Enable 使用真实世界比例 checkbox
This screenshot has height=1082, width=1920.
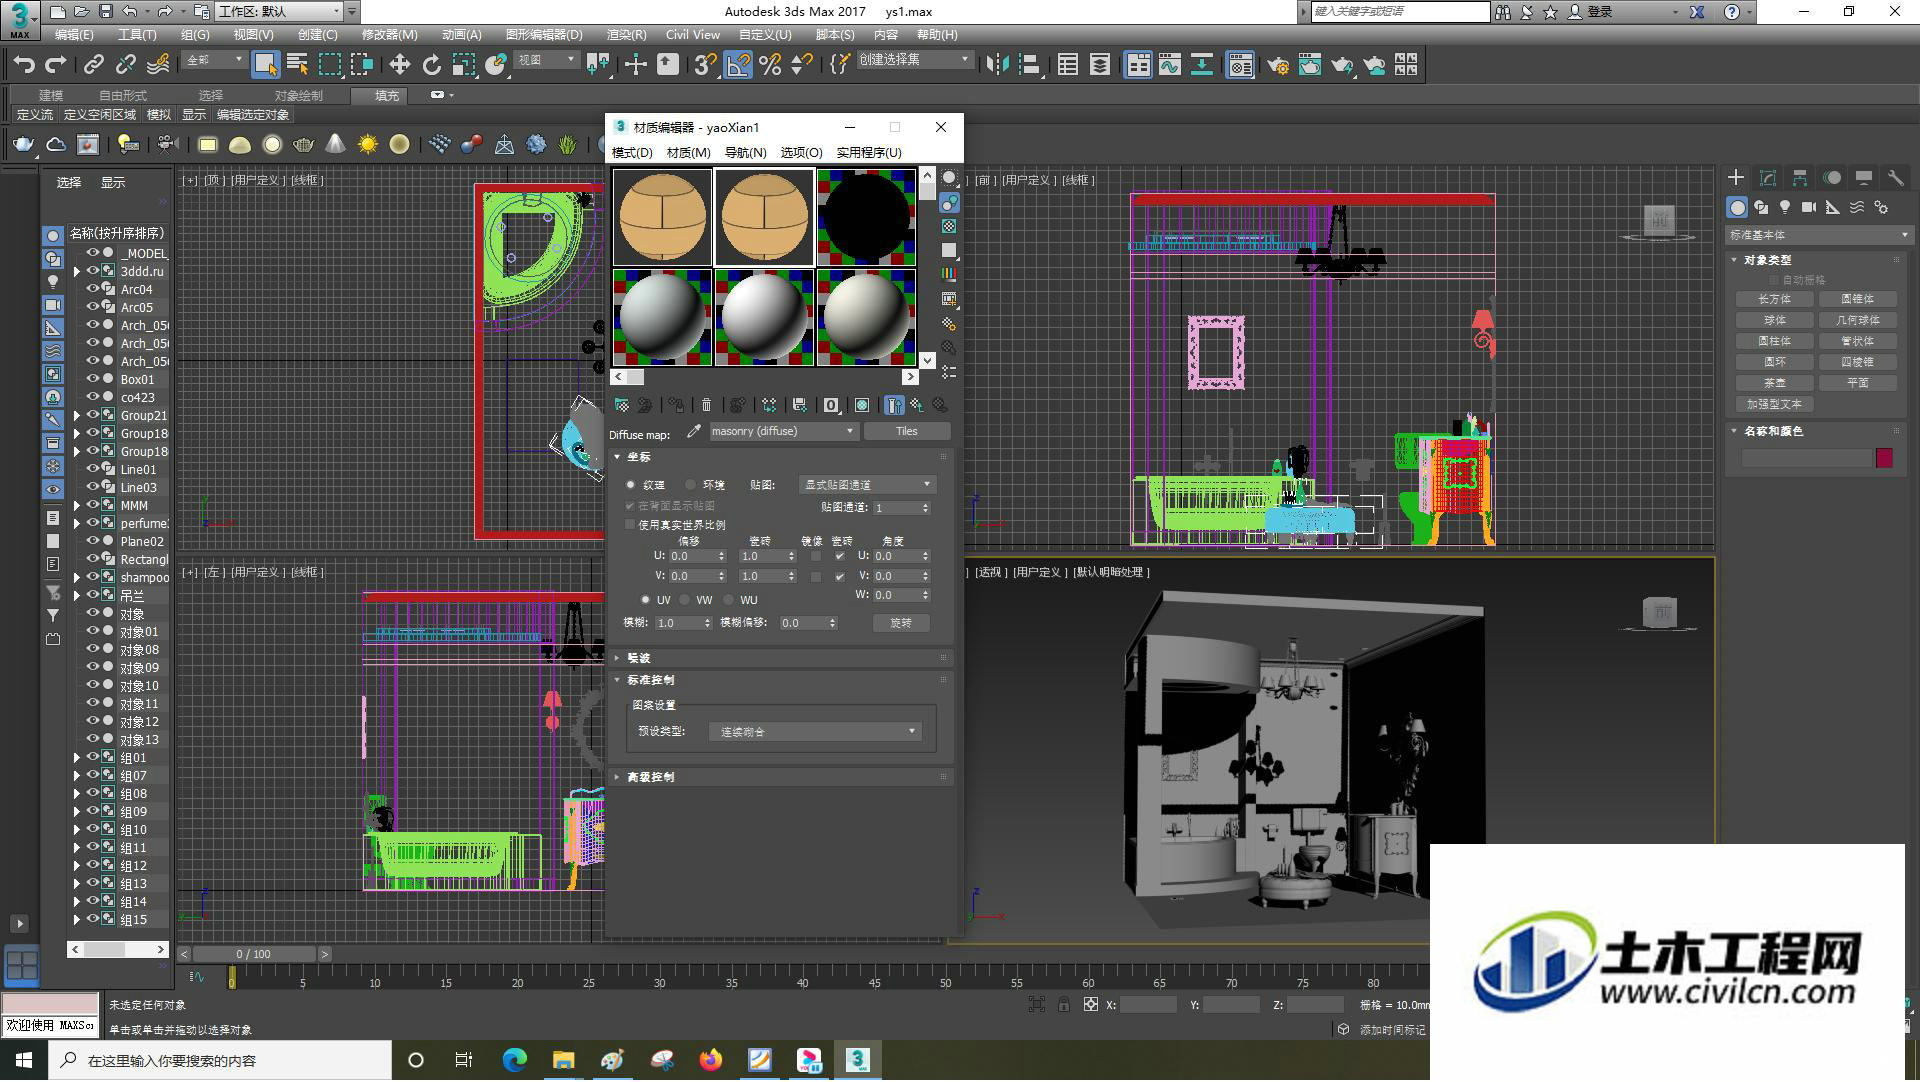pyautogui.click(x=630, y=525)
